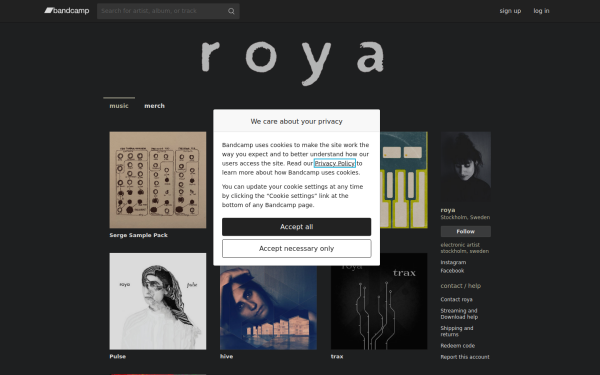The image size is (600, 375).
Task: Open the Pulse album cover
Action: point(158,301)
